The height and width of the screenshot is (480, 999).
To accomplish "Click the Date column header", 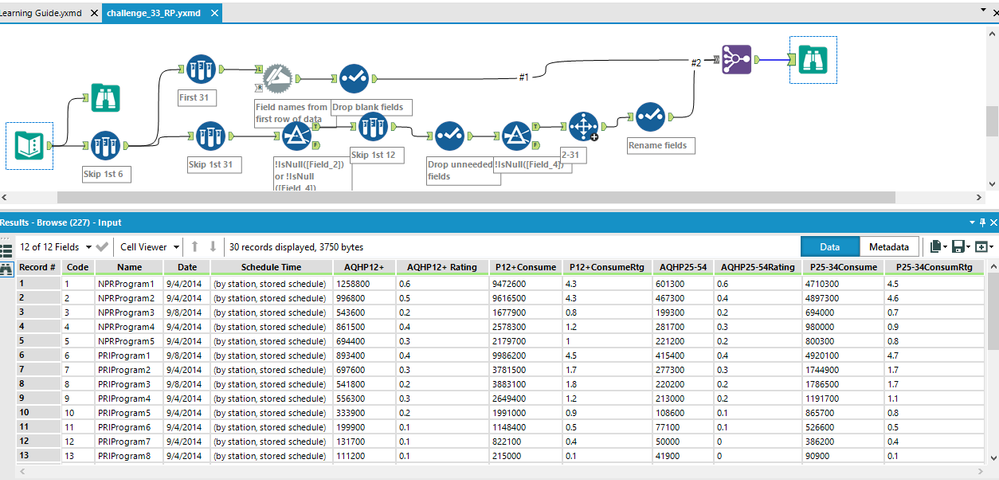I will pyautogui.click(x=187, y=267).
